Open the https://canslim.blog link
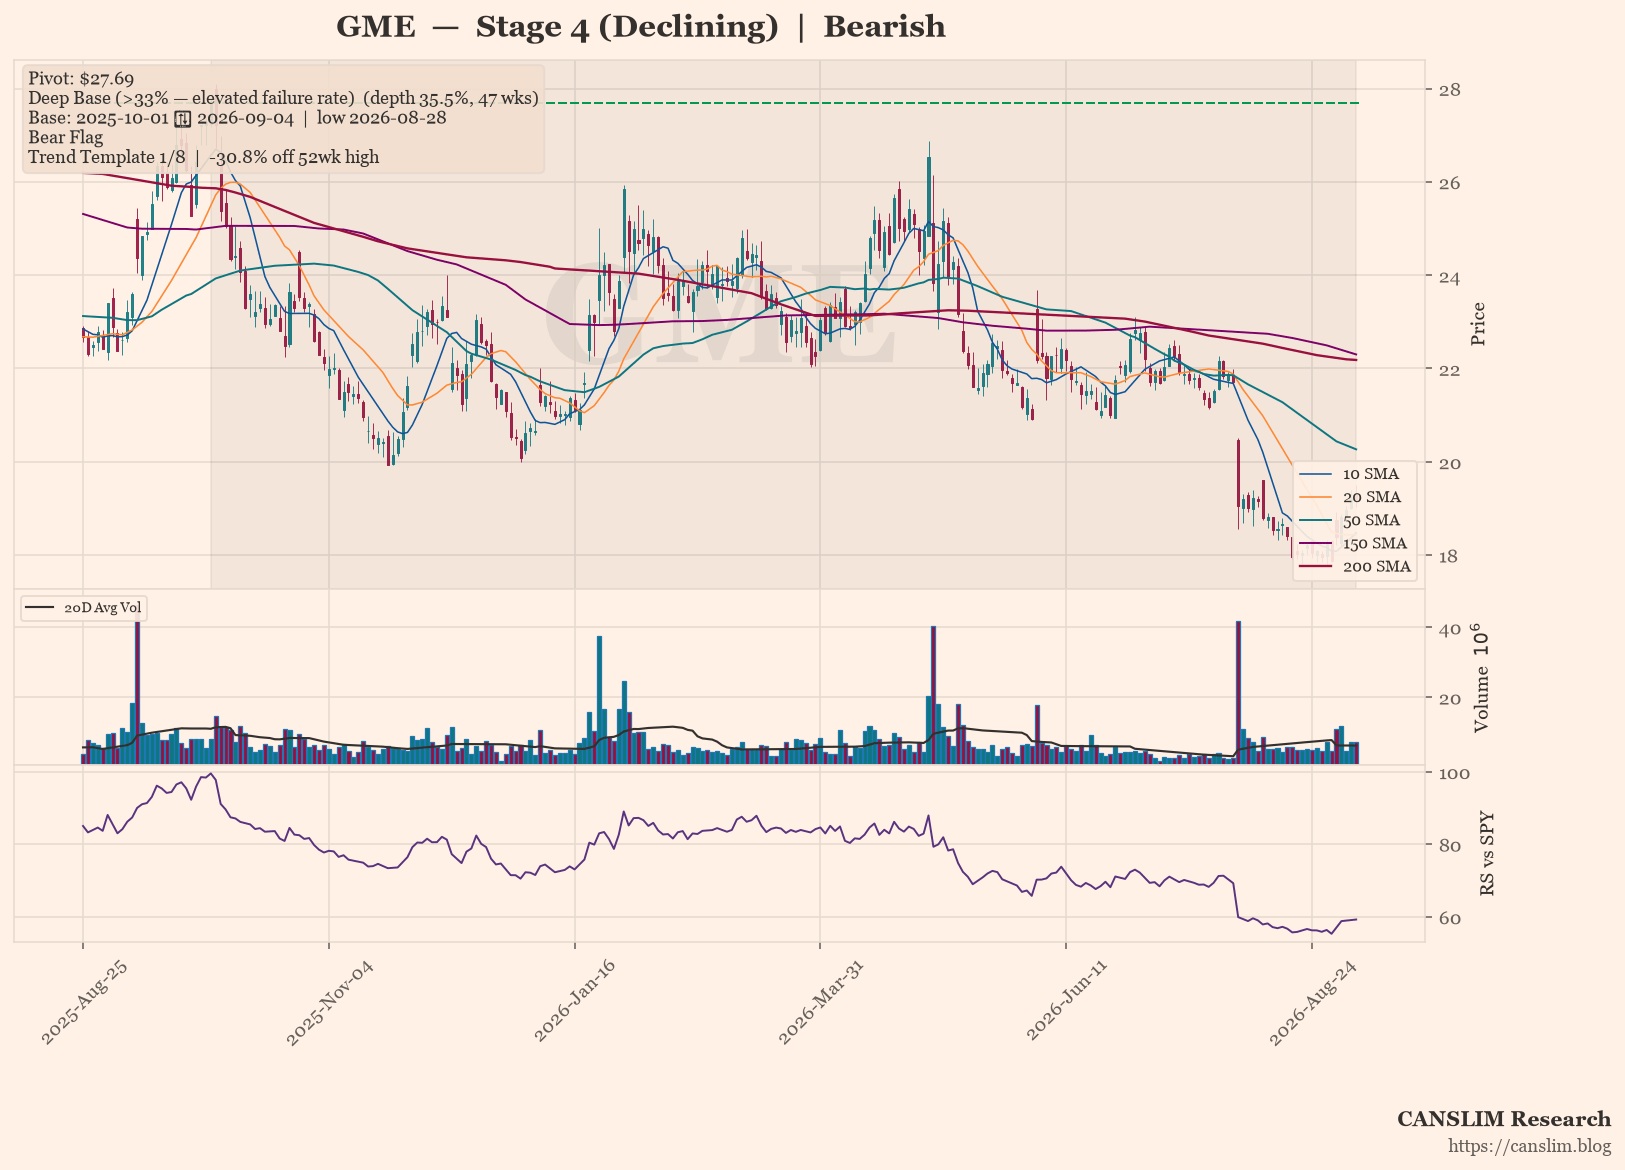1625x1170 pixels. tap(1530, 1146)
